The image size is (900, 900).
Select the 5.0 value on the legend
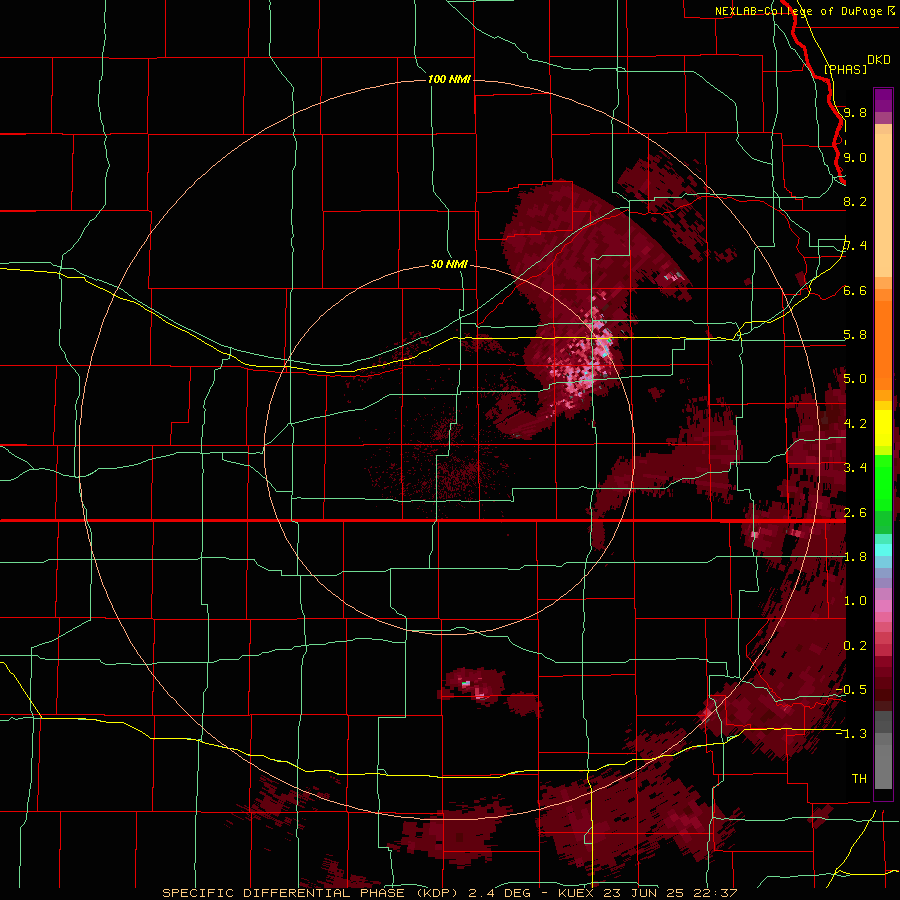click(855, 379)
